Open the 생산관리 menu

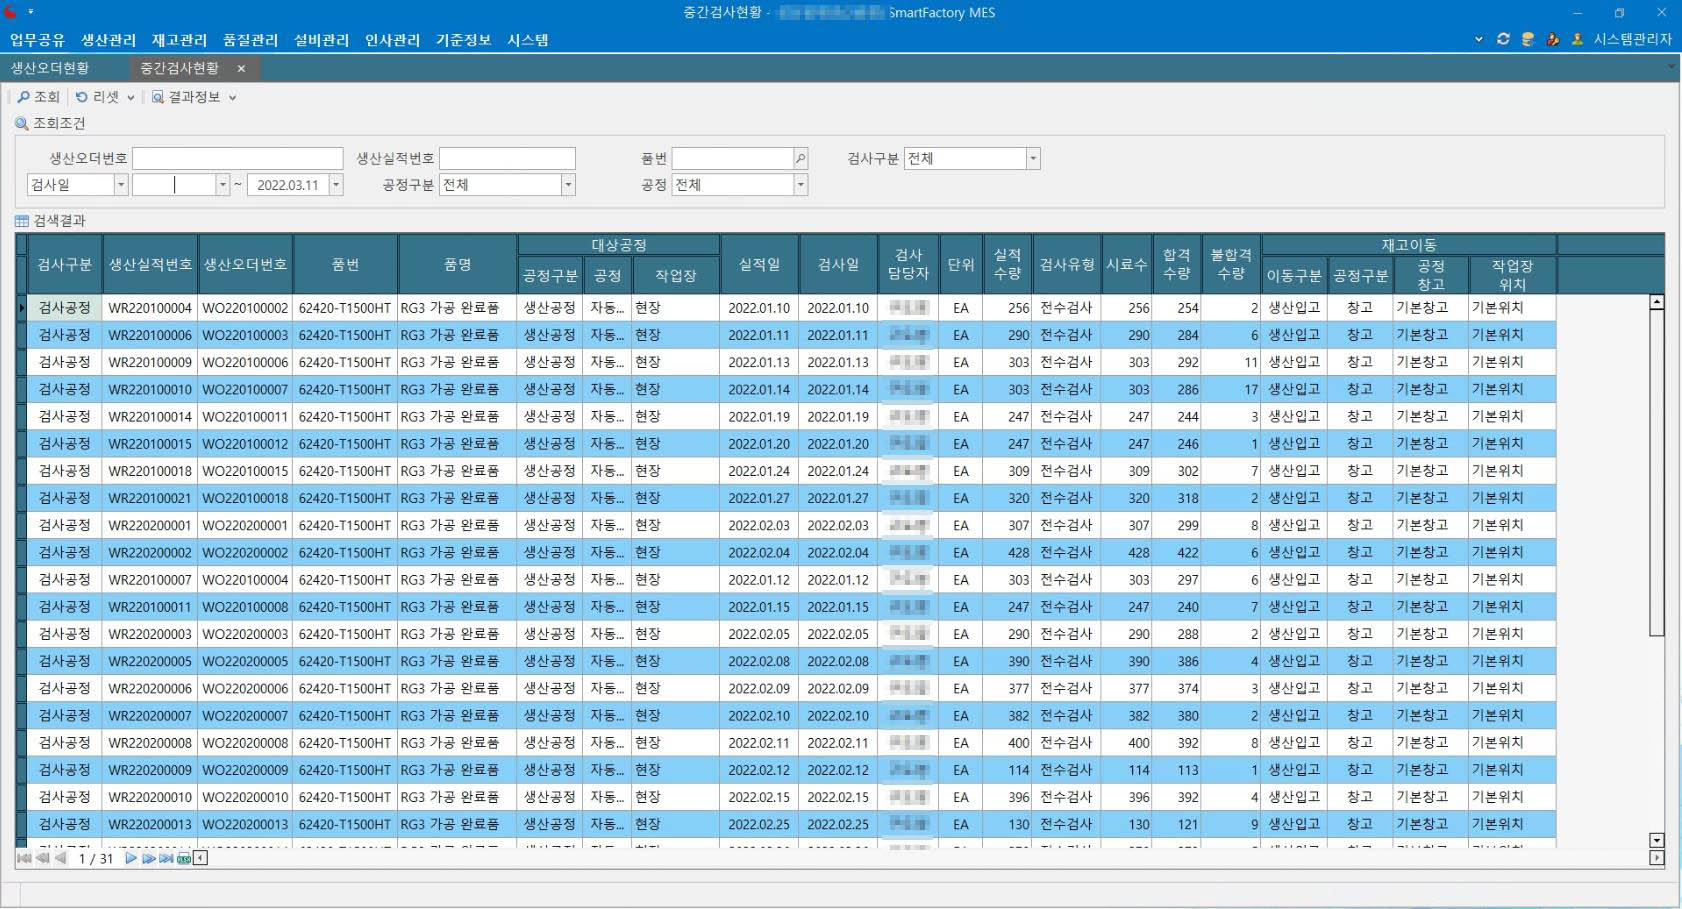pos(108,40)
